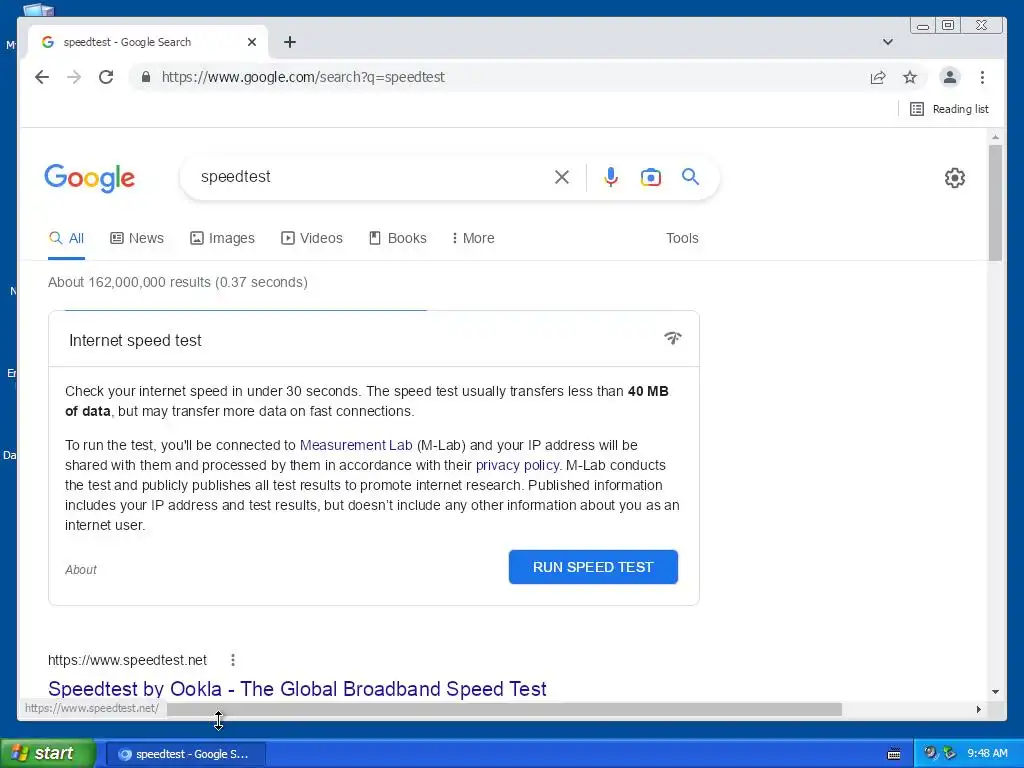Click RUN SPEED TEST button
The image size is (1024, 768).
[x=593, y=567]
